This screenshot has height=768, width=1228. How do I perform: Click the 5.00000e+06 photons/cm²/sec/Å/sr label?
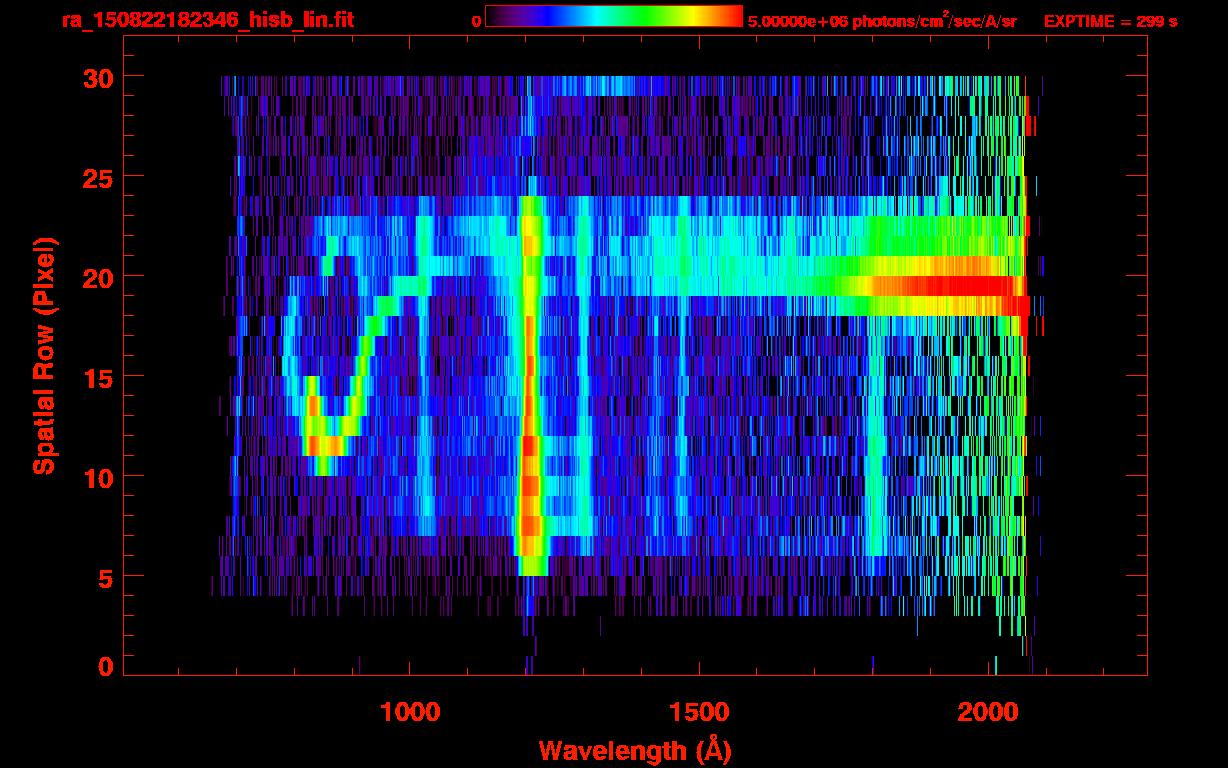tap(882, 20)
